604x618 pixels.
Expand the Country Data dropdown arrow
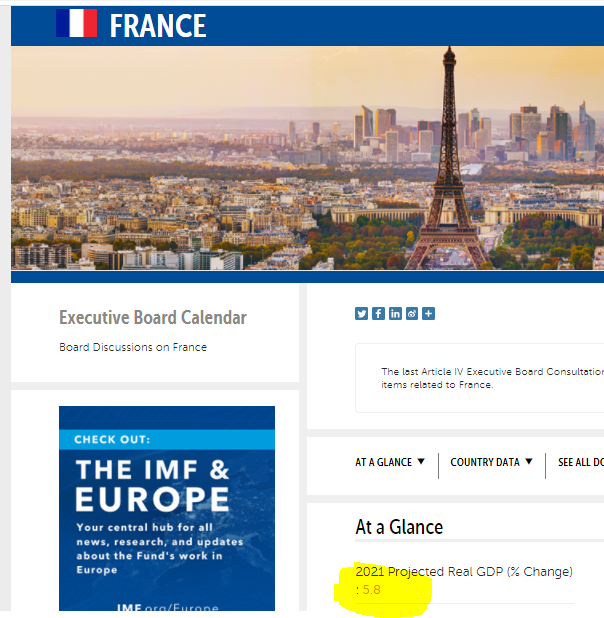[528, 462]
